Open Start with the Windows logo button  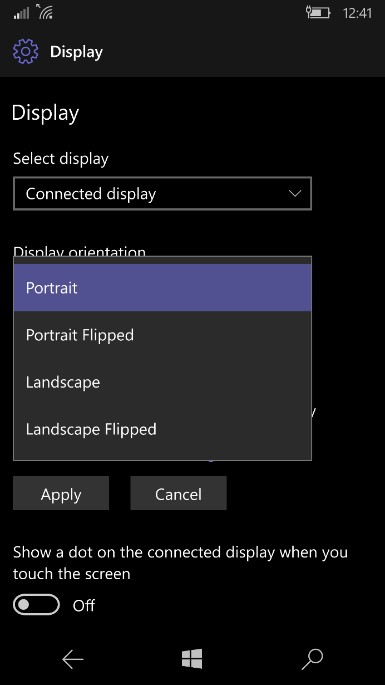click(x=192, y=659)
